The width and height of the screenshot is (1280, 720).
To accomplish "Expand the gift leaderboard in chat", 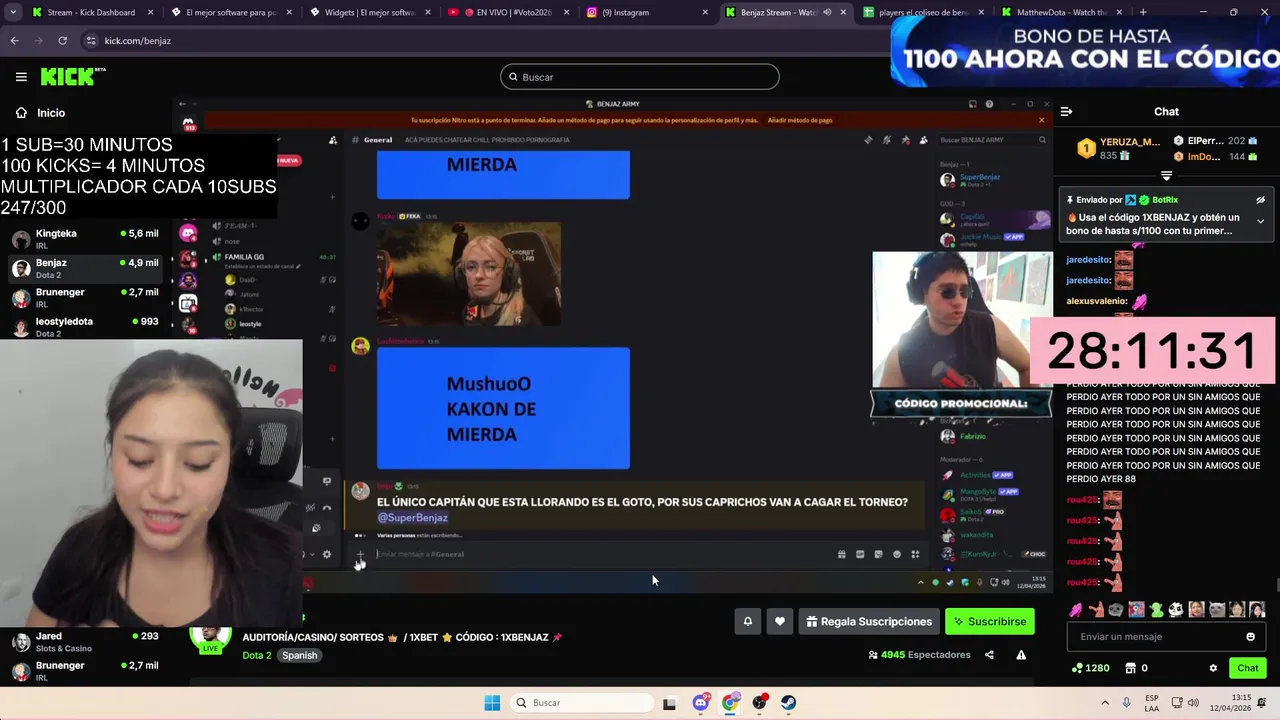I will (x=1166, y=176).
